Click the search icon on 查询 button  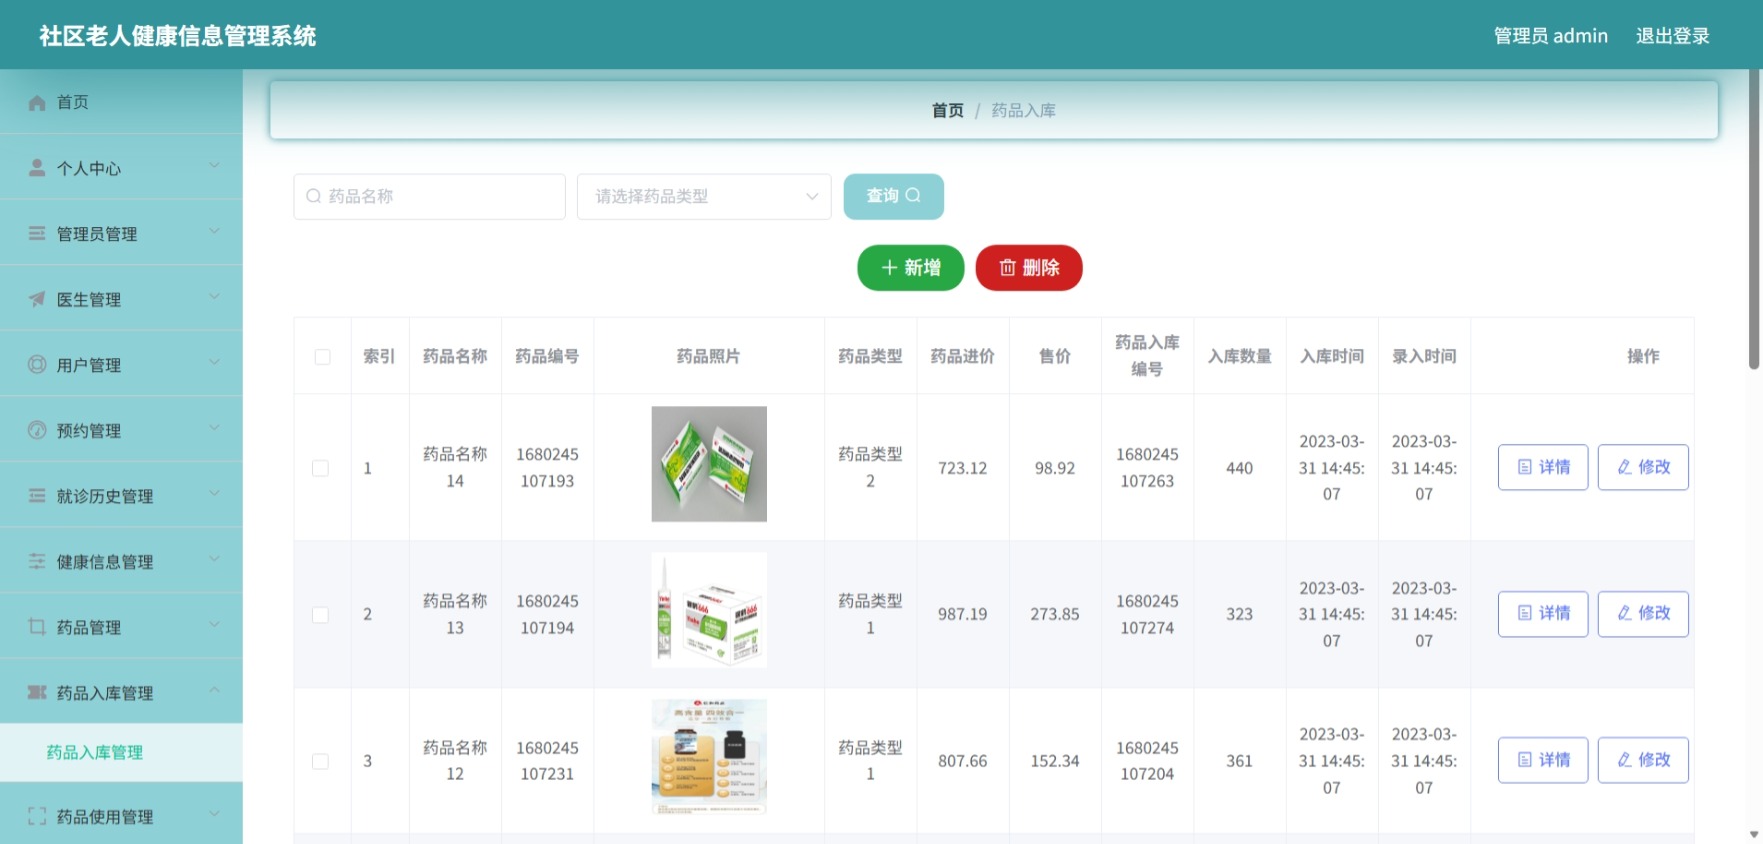coord(913,195)
